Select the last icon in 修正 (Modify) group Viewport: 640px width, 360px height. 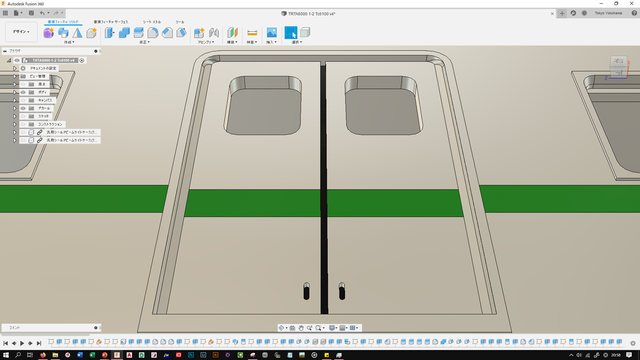coord(182,33)
